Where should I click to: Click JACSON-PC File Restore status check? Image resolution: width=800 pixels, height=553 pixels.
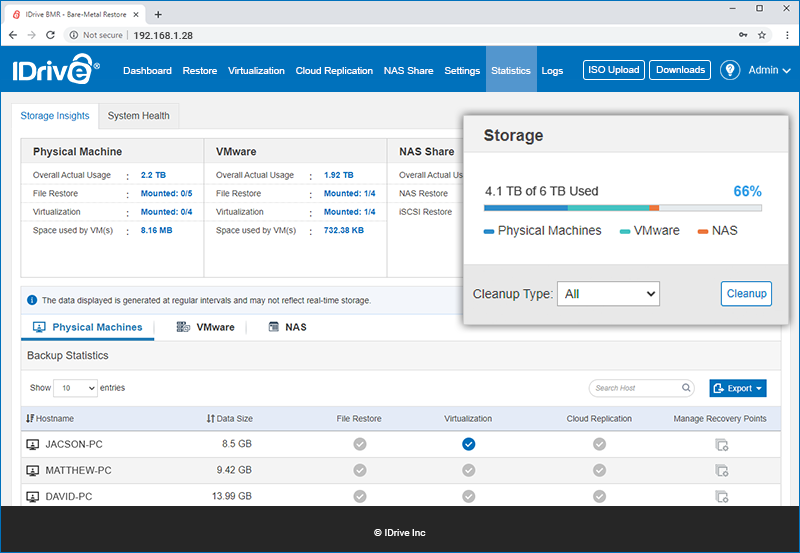pyautogui.click(x=360, y=444)
